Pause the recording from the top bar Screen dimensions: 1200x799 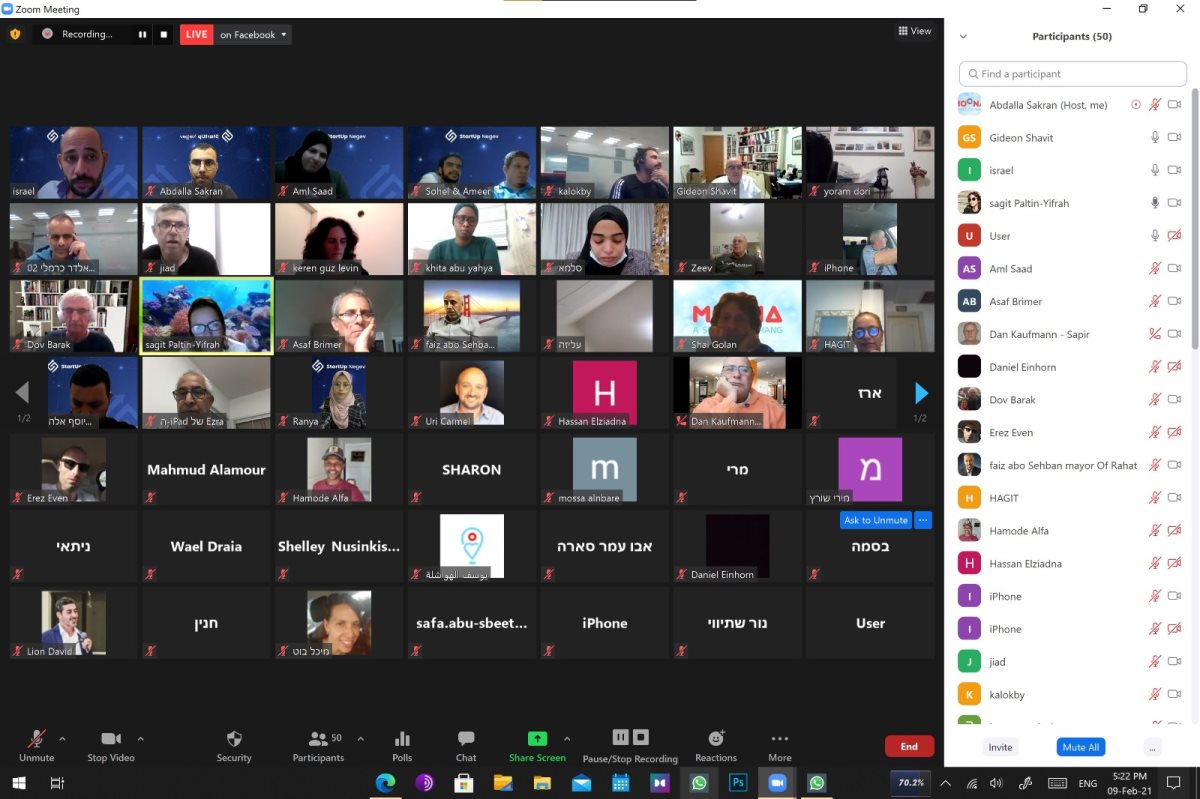[142, 34]
